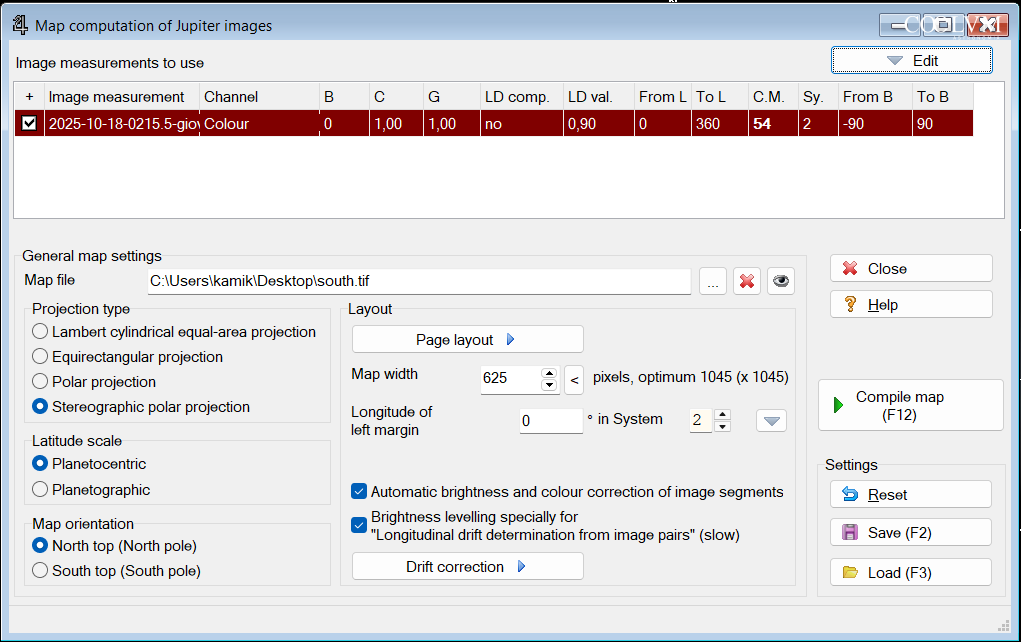Click Save (F2) settings button
Screen dimensions: 1021x642
tap(910, 533)
